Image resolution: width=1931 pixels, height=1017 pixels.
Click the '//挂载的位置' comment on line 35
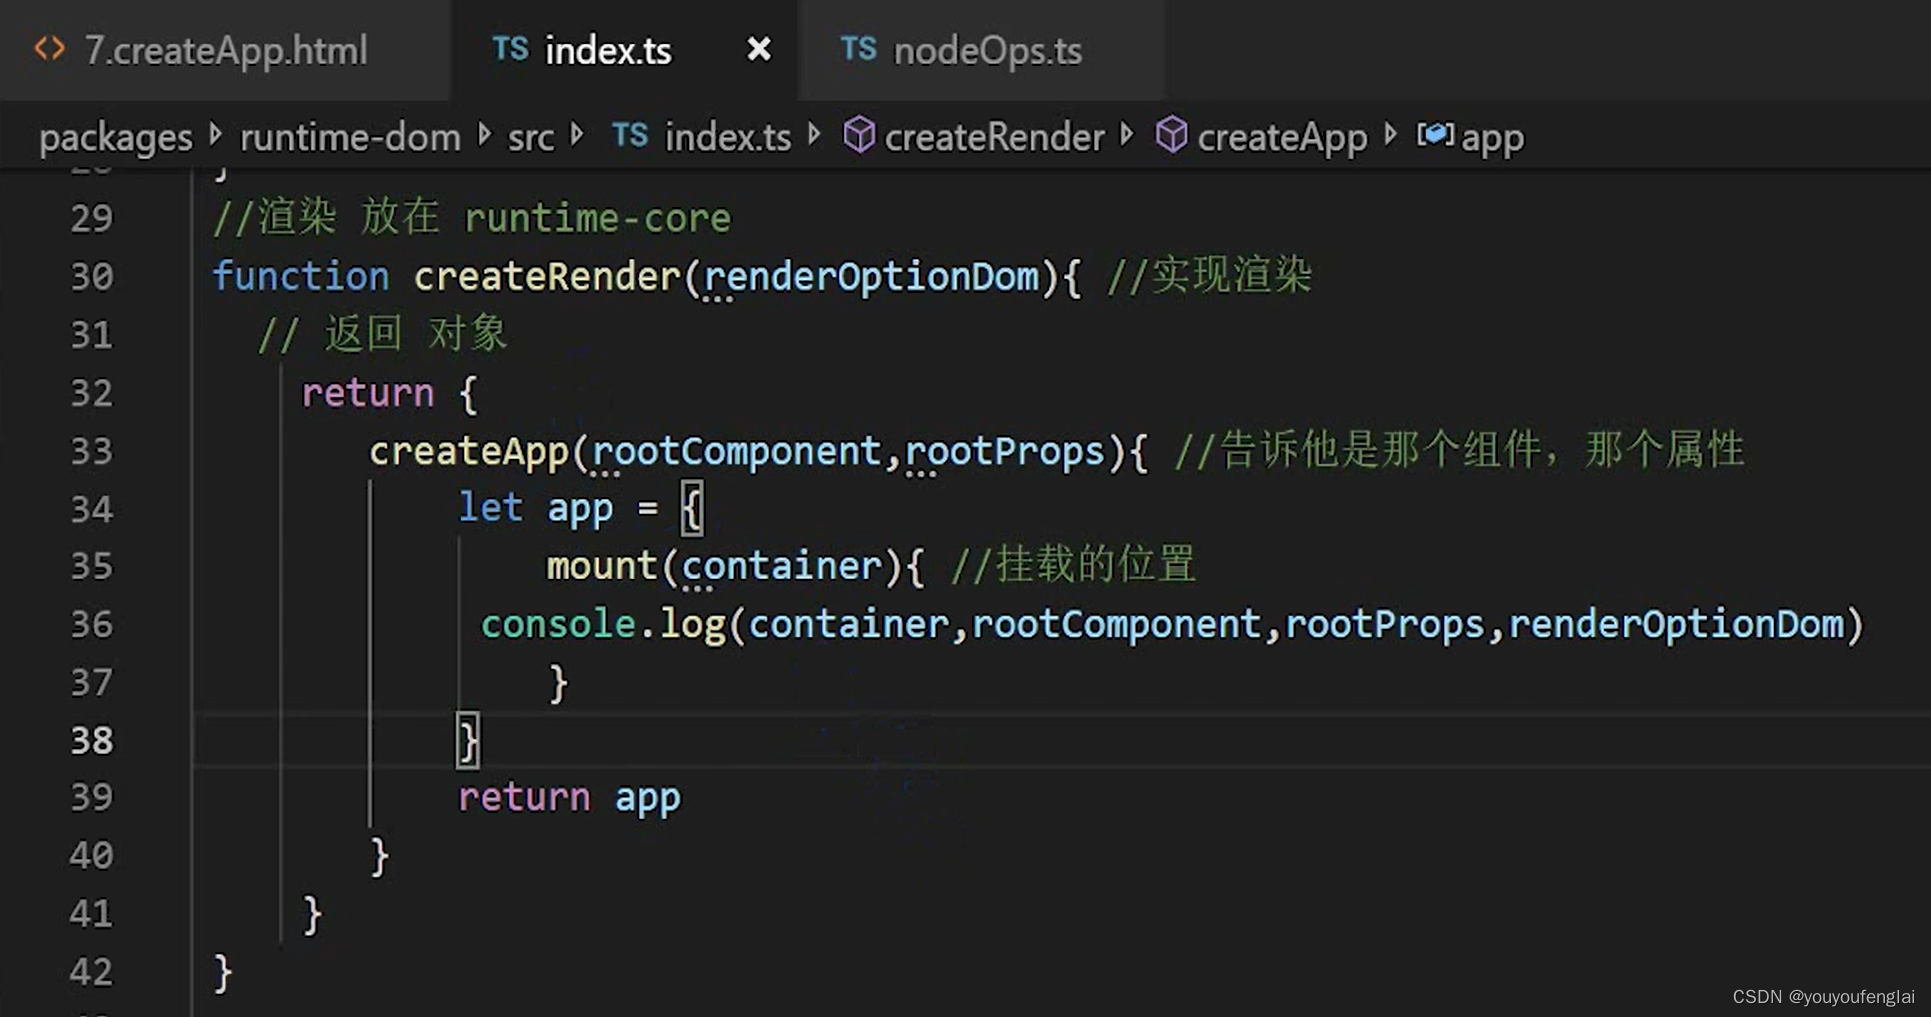[1073, 564]
